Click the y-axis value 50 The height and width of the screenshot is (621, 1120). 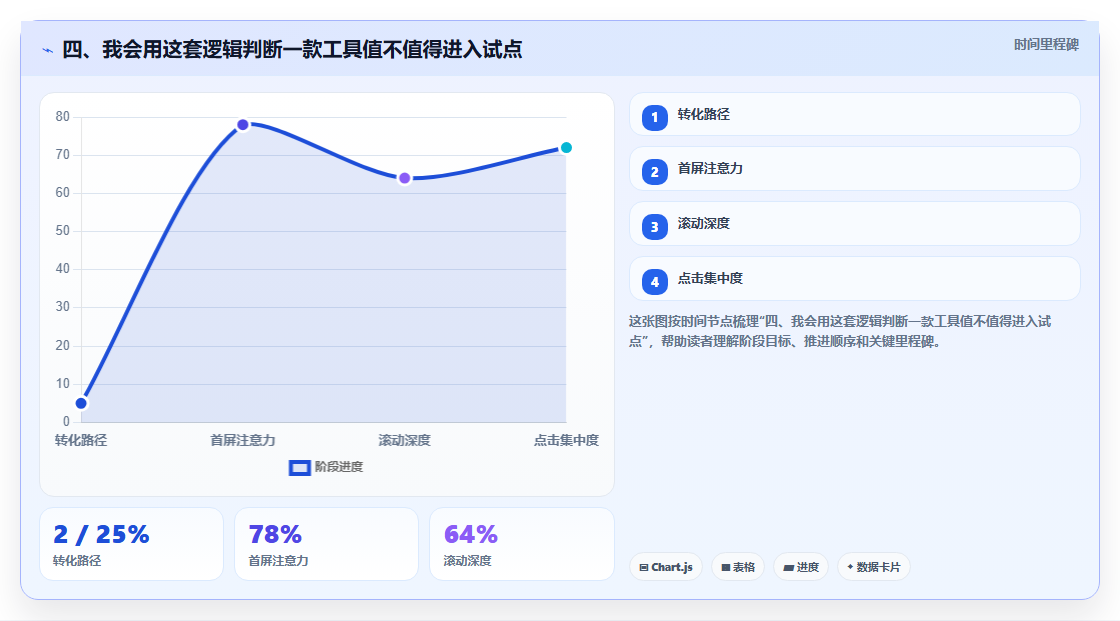[63, 231]
